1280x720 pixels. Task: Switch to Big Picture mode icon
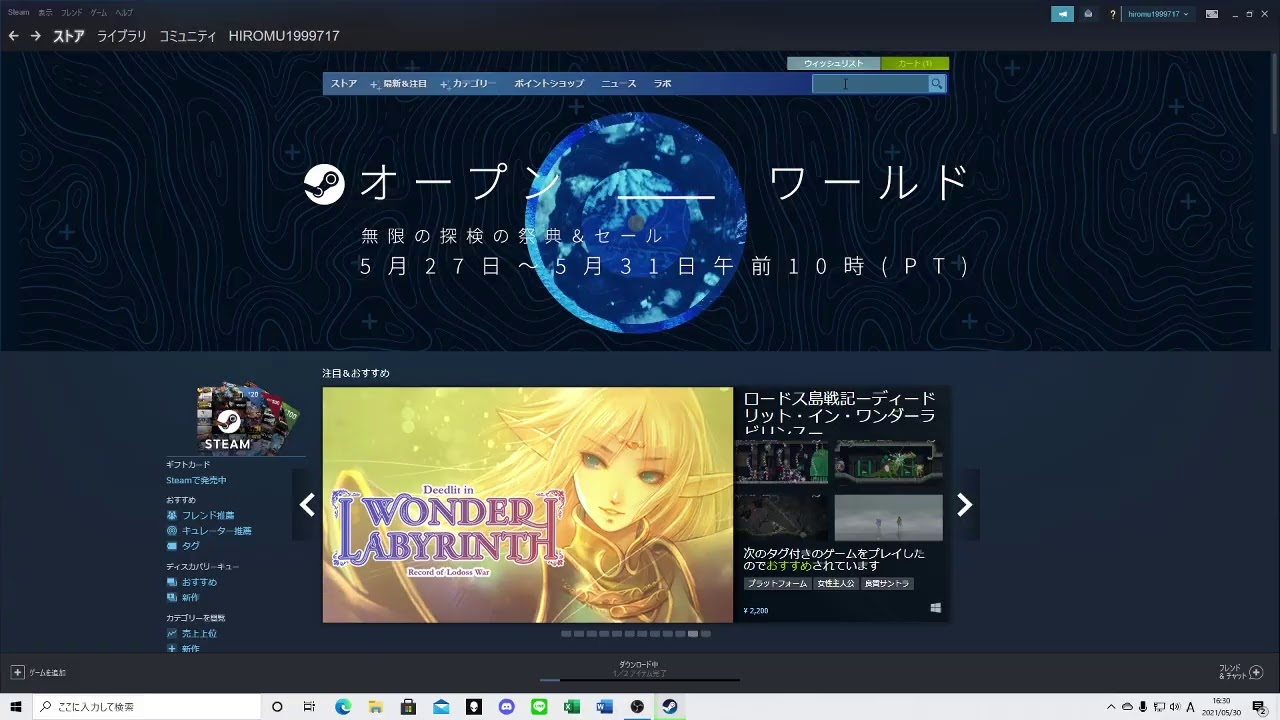(x=1212, y=14)
